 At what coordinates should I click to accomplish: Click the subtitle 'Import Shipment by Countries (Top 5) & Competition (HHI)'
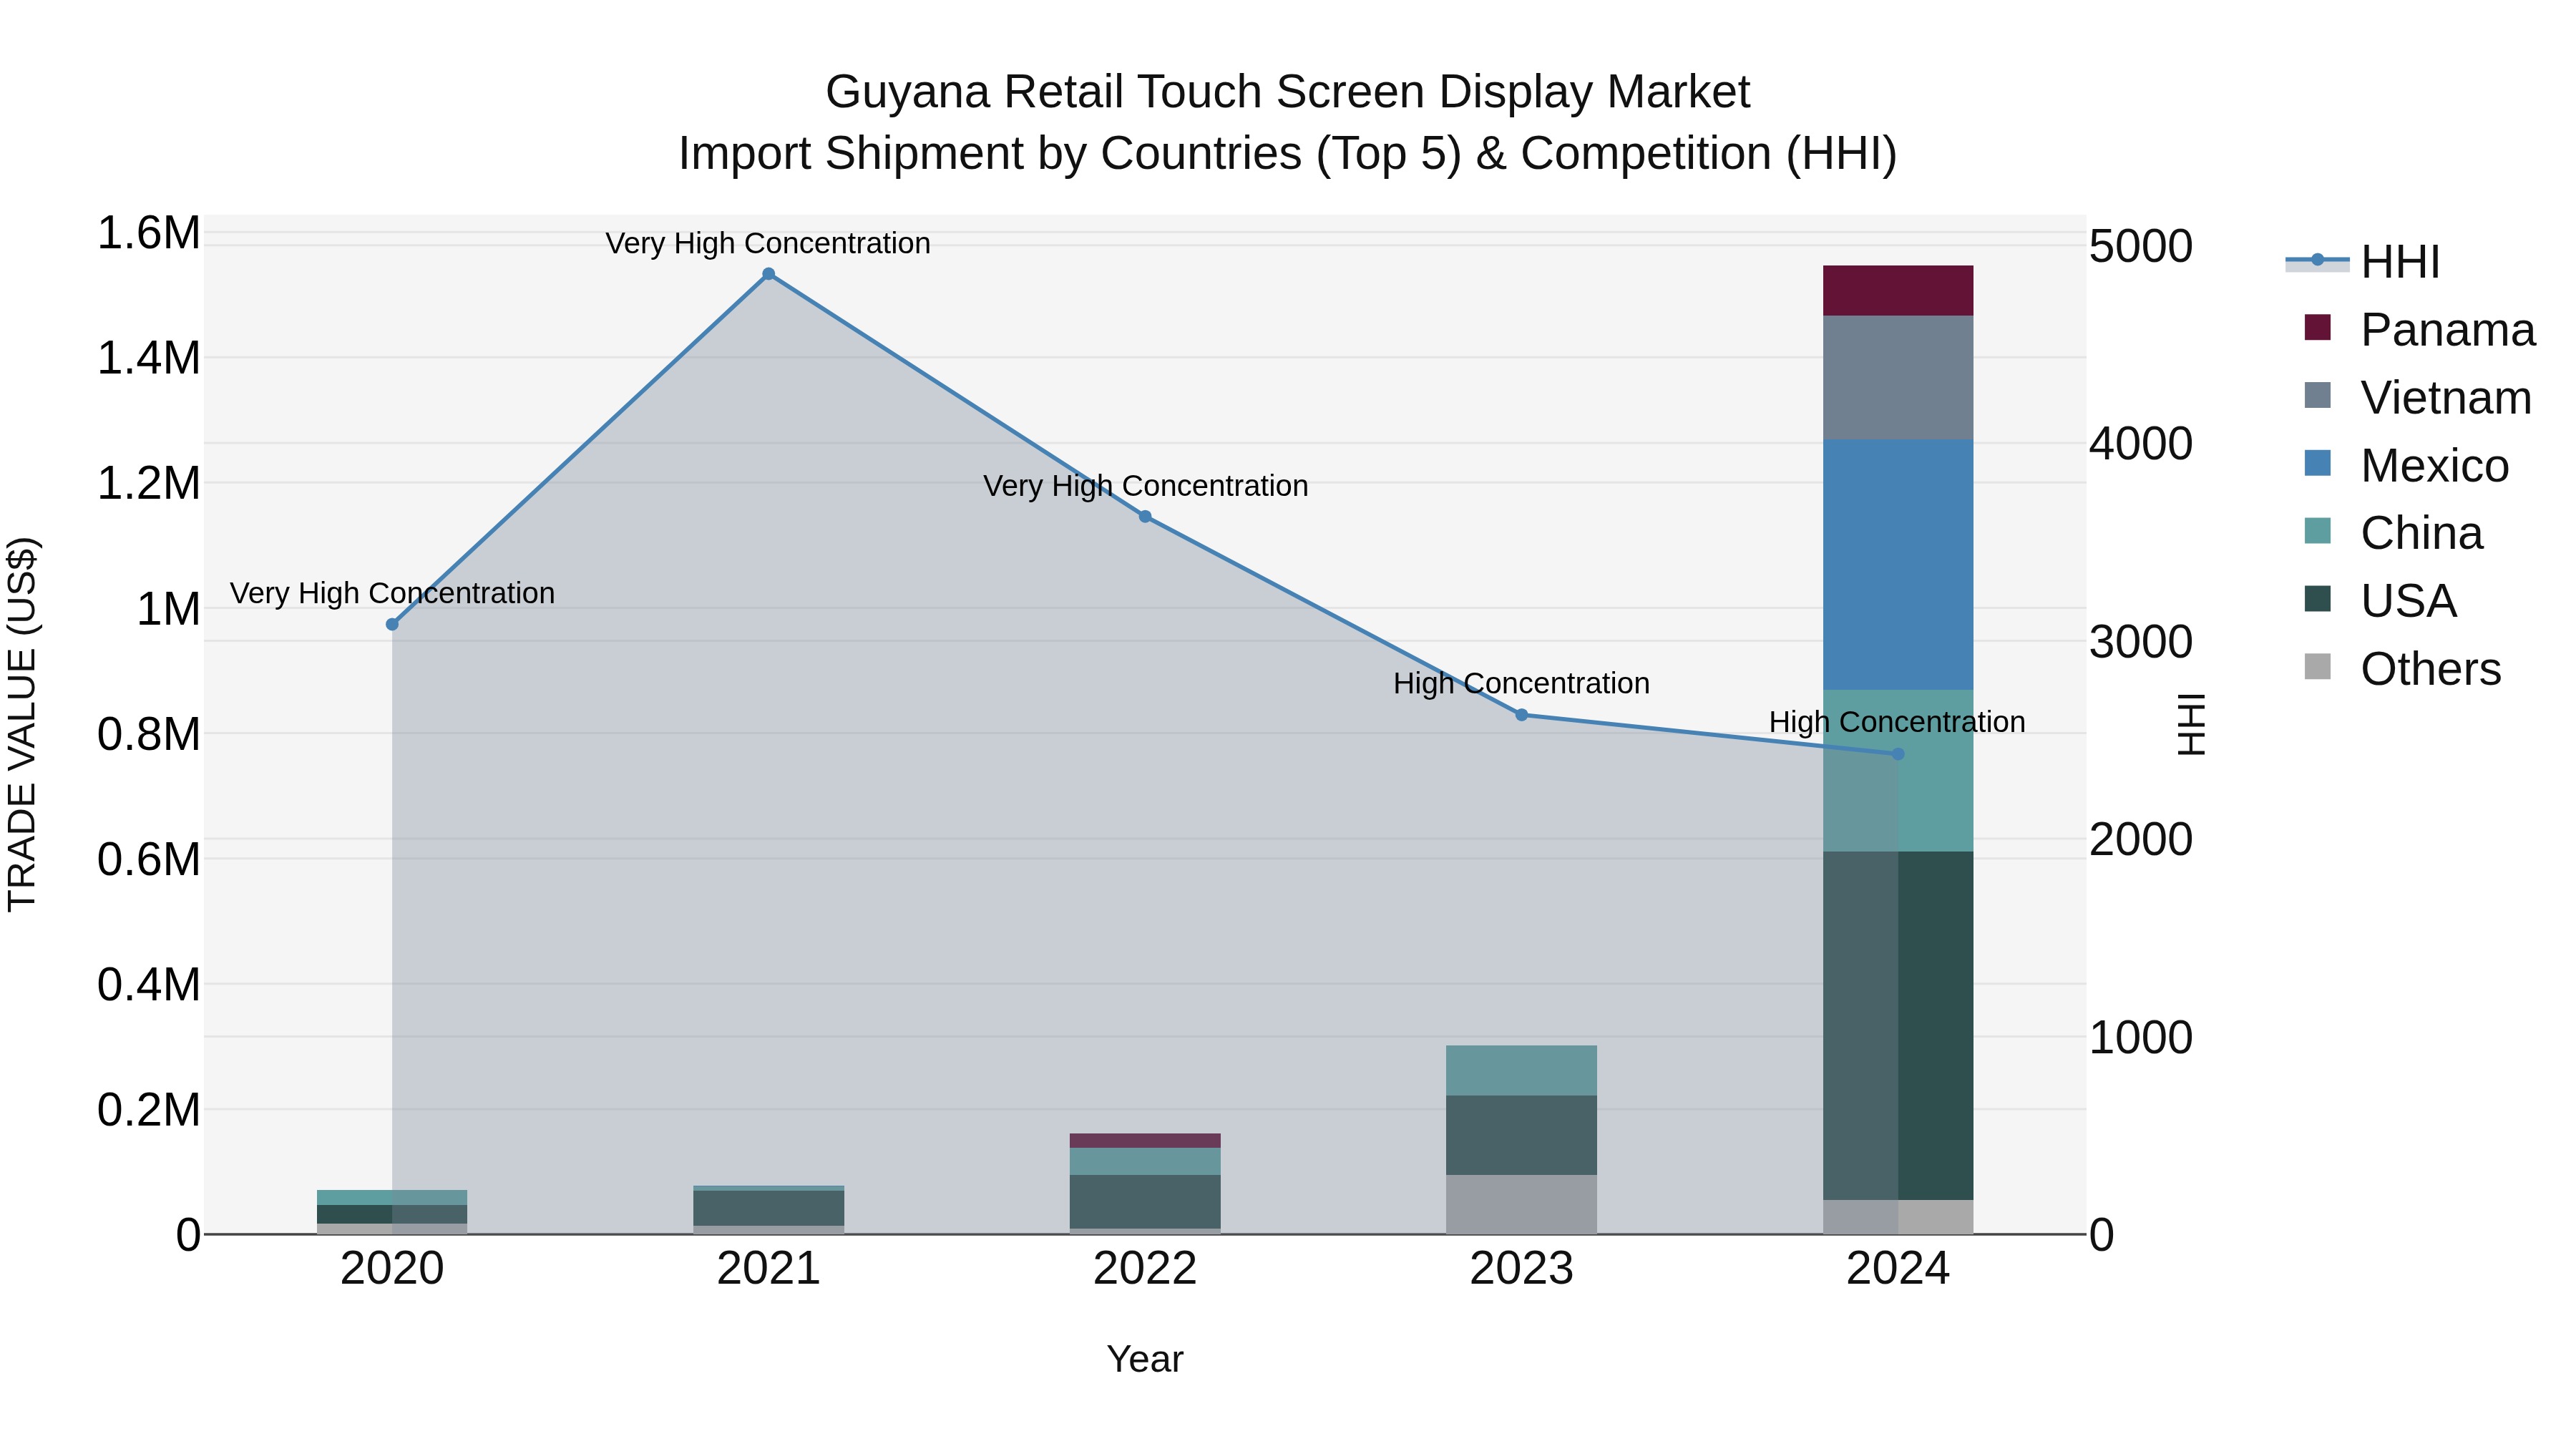click(x=1288, y=154)
